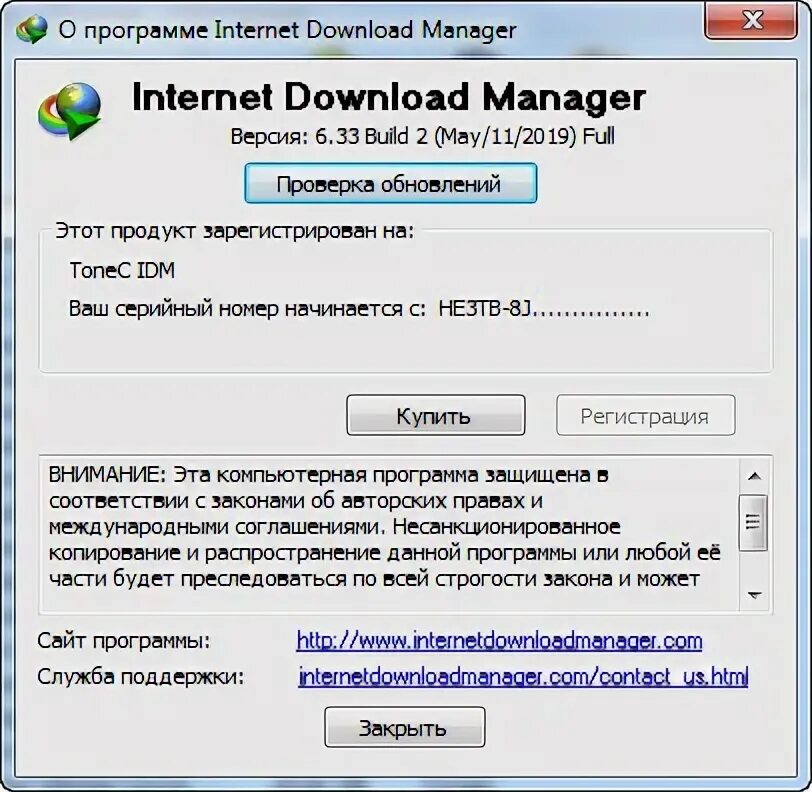Image resolution: width=812 pixels, height=792 pixels.
Task: Click the "Internet Download Manager" heading
Action: click(388, 98)
